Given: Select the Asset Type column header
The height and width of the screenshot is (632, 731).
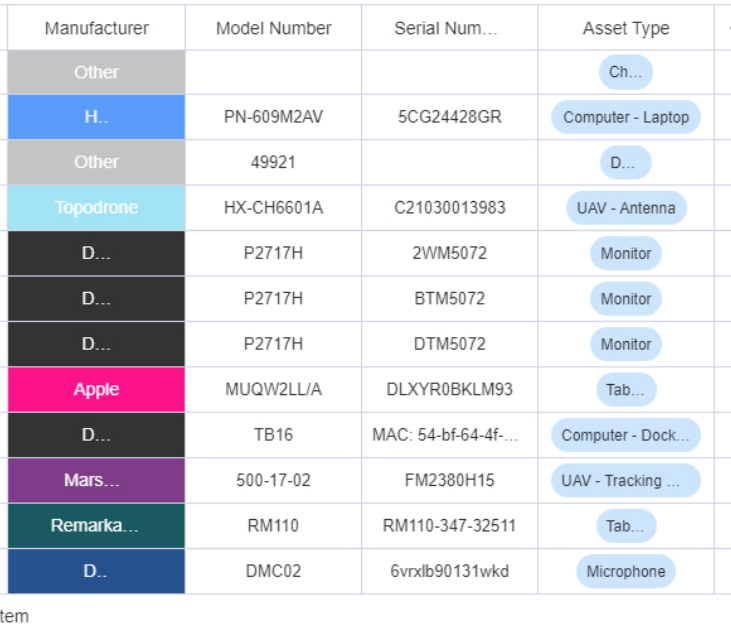Looking at the screenshot, I should (x=626, y=28).
